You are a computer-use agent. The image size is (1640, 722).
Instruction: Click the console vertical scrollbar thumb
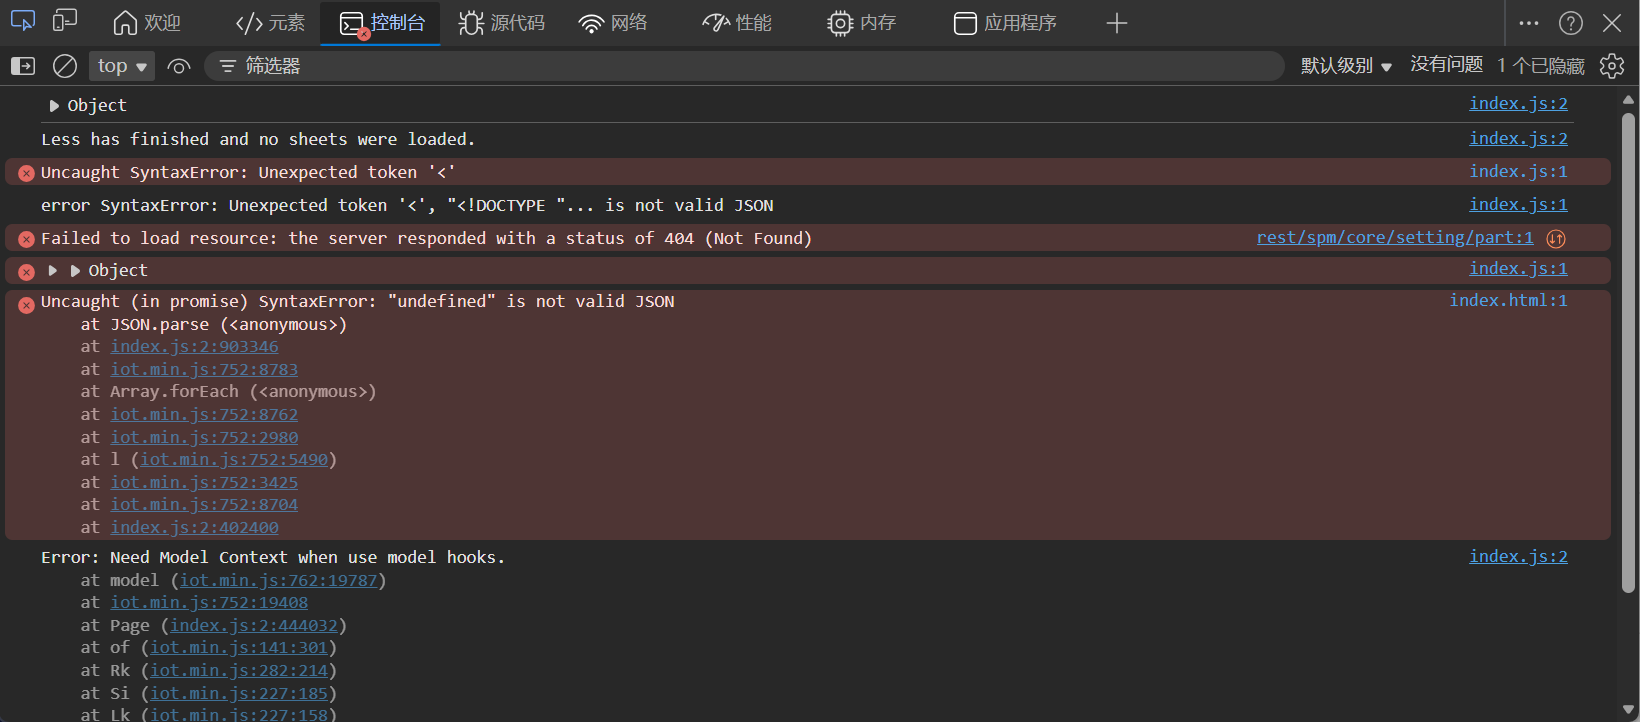[1628, 352]
